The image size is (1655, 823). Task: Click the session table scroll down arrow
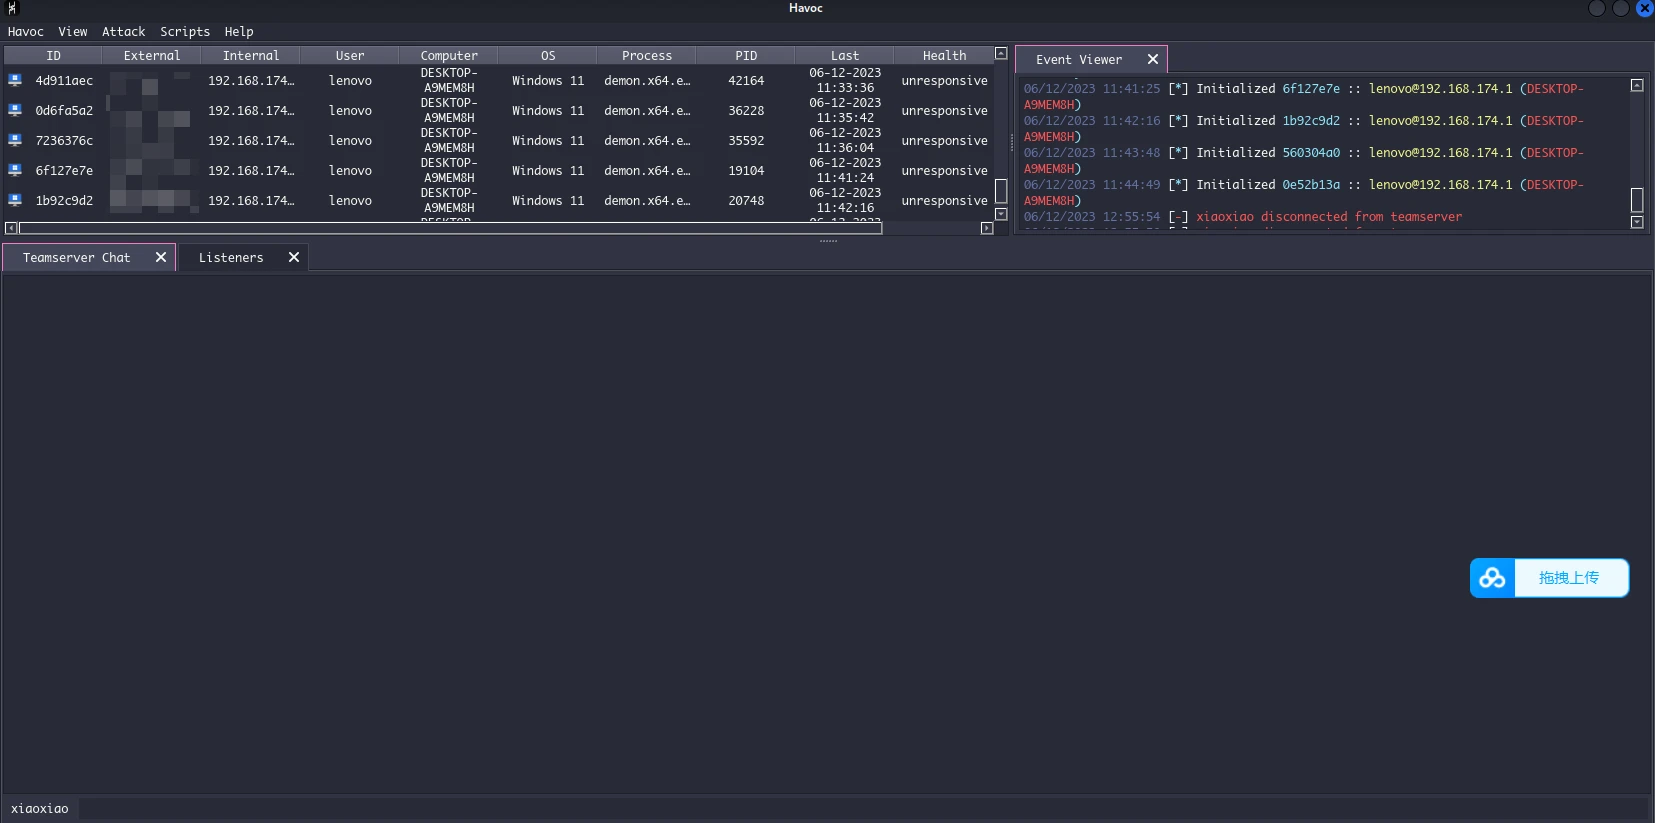(1001, 214)
